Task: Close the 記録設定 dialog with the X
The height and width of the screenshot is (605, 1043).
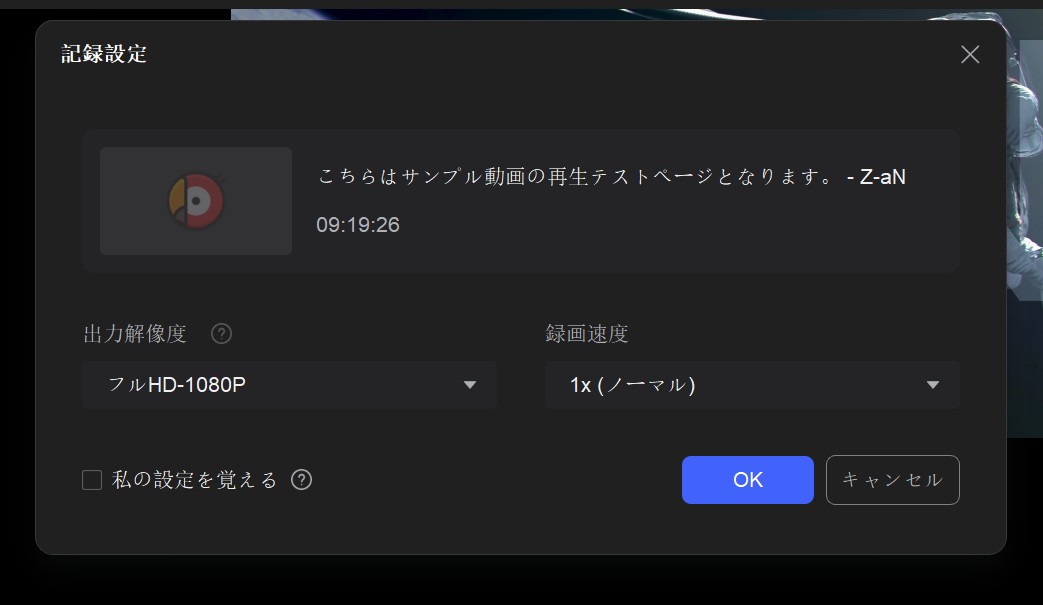Action: pyautogui.click(x=970, y=55)
